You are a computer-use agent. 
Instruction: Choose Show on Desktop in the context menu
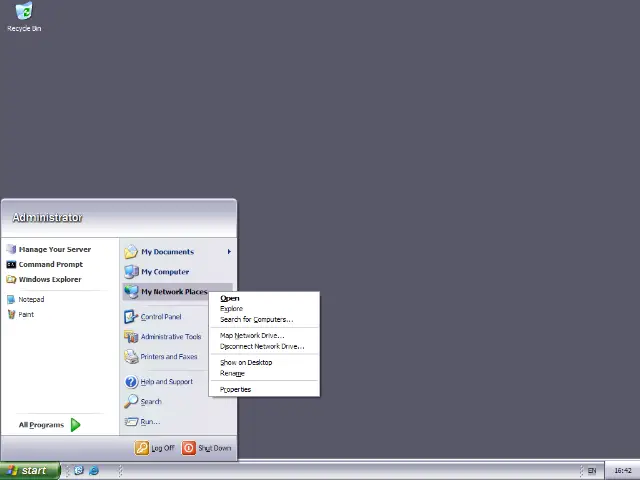(x=264, y=362)
